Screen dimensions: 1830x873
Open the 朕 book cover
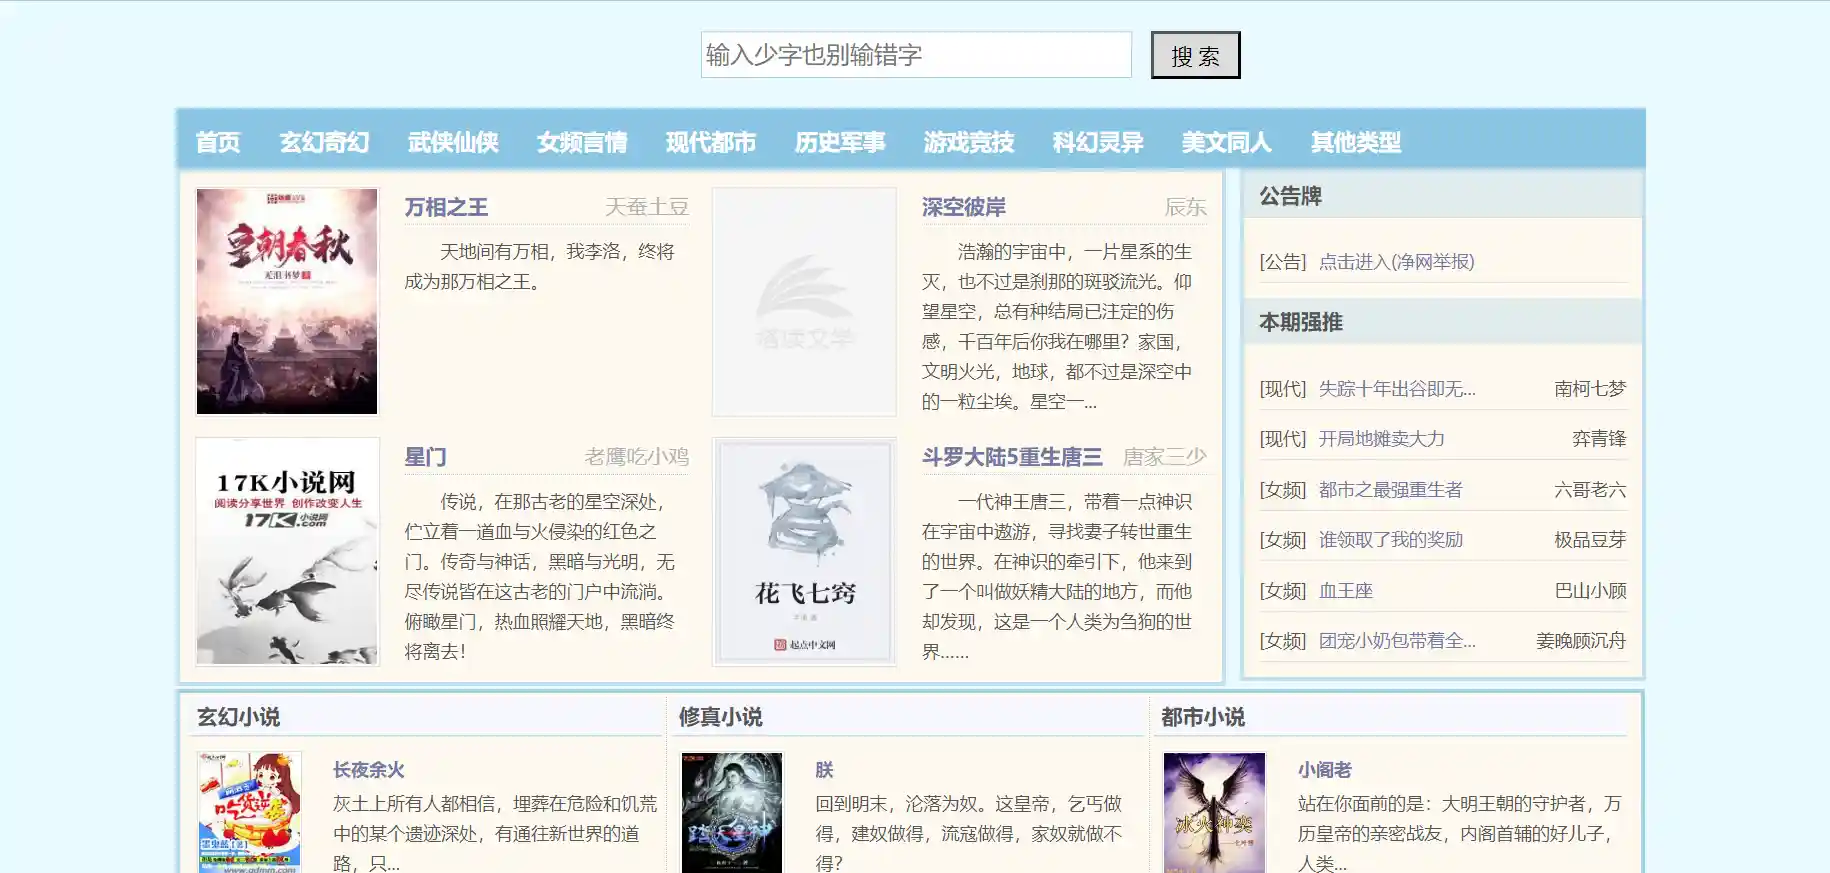pos(732,813)
